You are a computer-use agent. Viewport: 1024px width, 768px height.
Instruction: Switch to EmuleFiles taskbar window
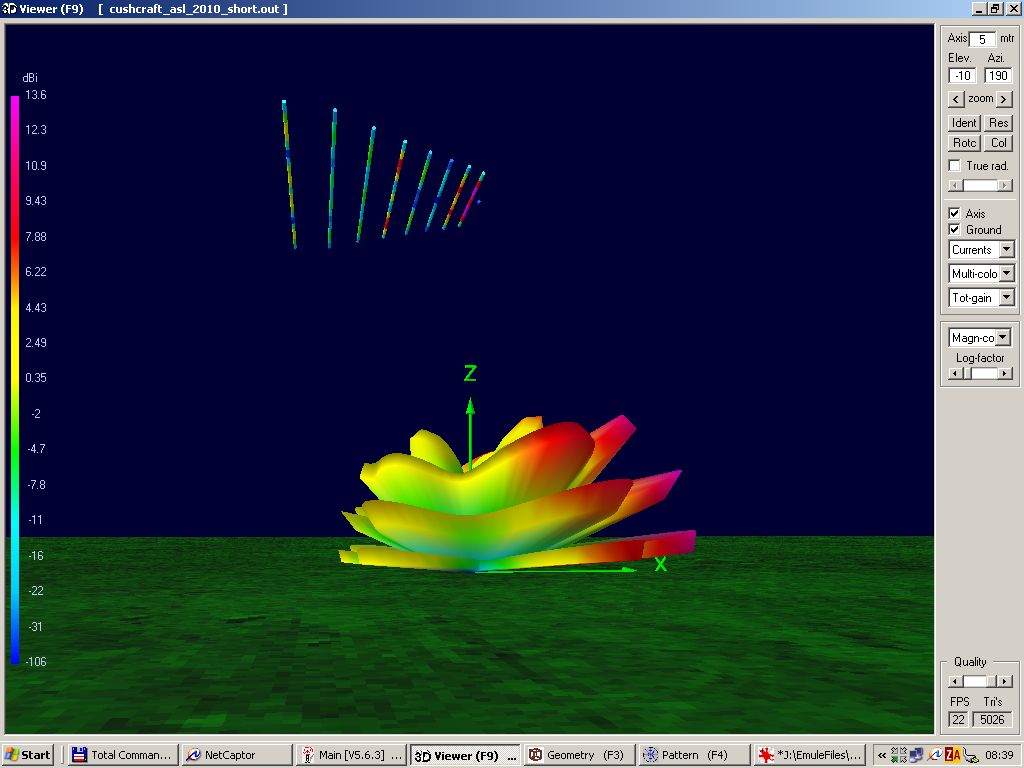[x=808, y=755]
